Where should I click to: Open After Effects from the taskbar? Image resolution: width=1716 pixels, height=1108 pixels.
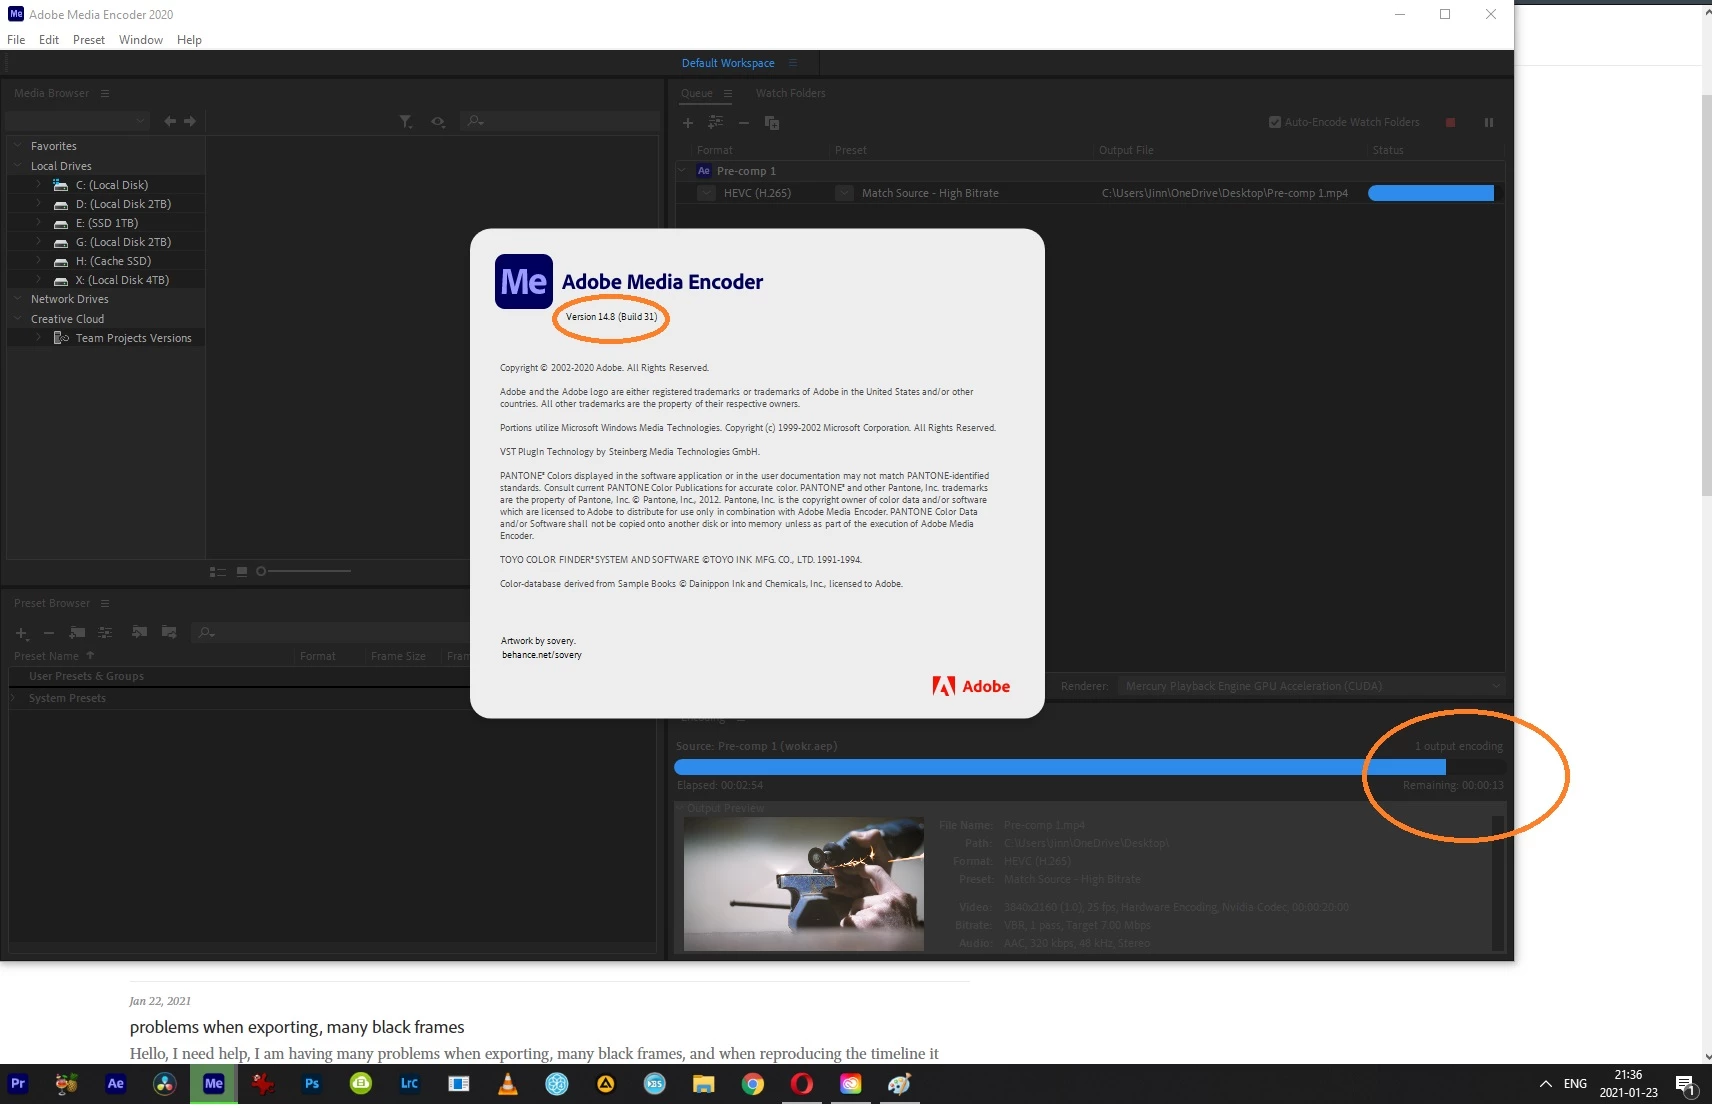point(116,1084)
